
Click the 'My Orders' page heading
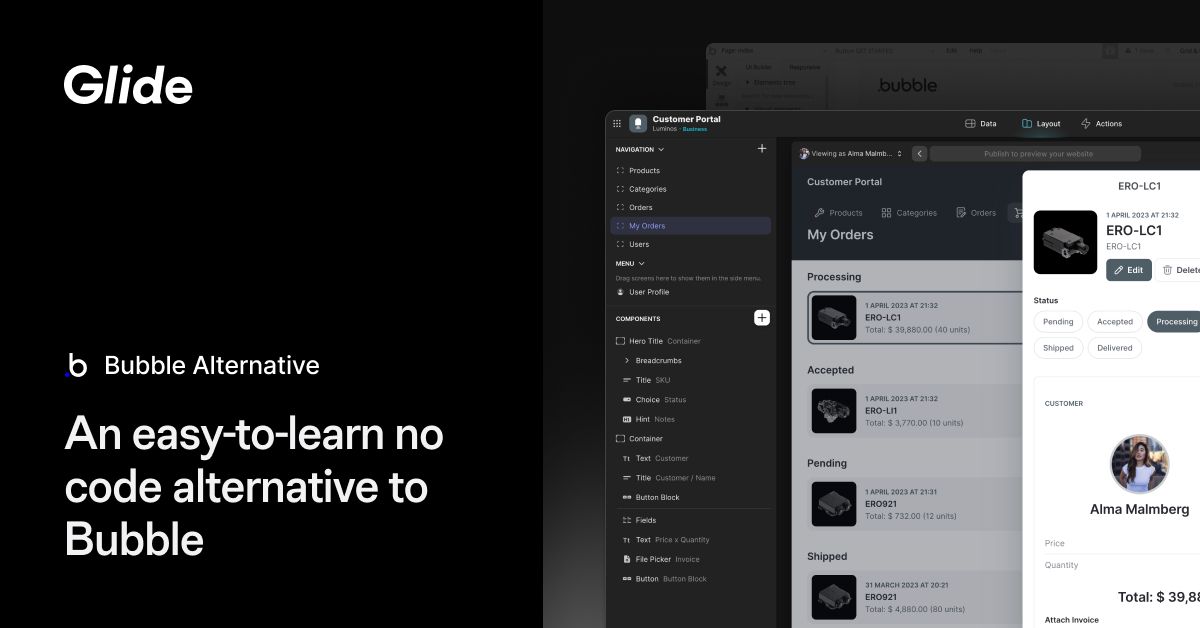pos(840,235)
